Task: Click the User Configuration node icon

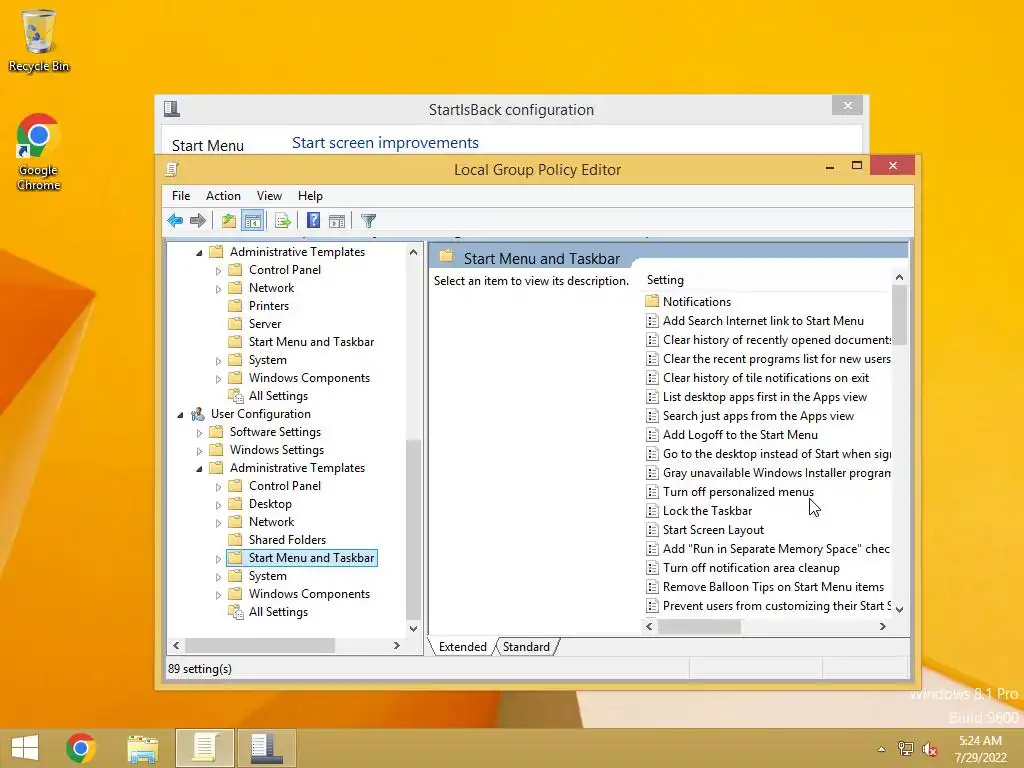Action: click(x=198, y=414)
